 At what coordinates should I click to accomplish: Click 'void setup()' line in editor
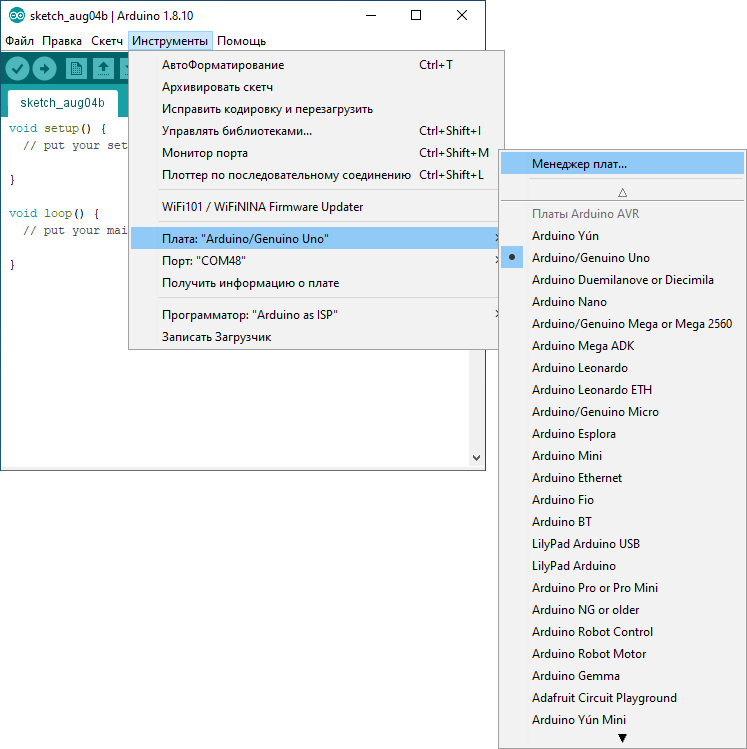[57, 128]
